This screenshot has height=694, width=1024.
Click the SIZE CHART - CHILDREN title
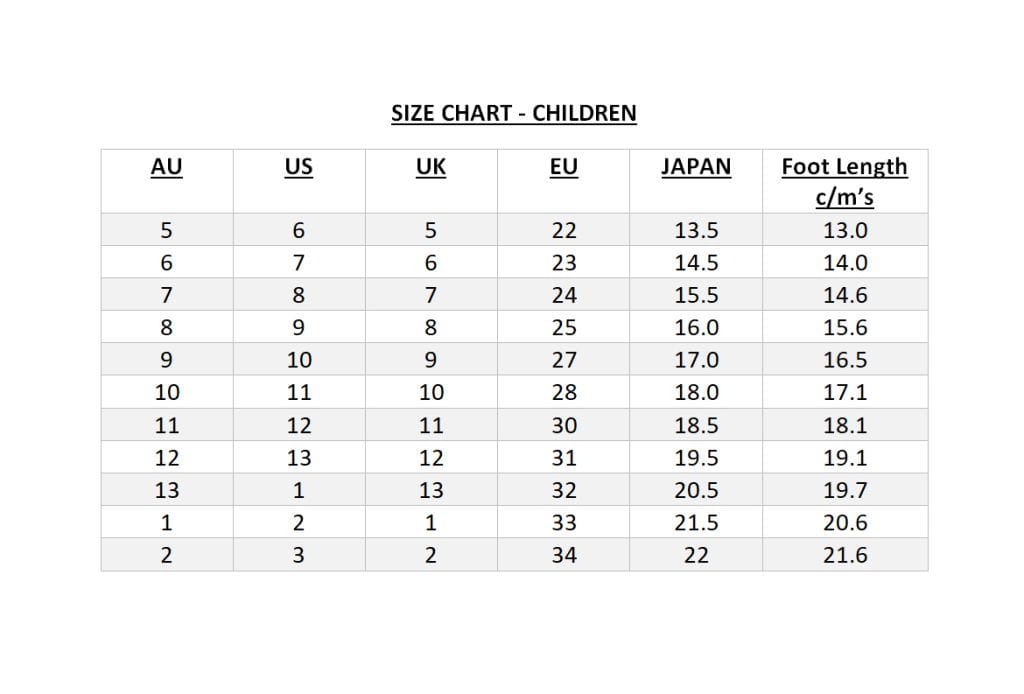coord(513,113)
